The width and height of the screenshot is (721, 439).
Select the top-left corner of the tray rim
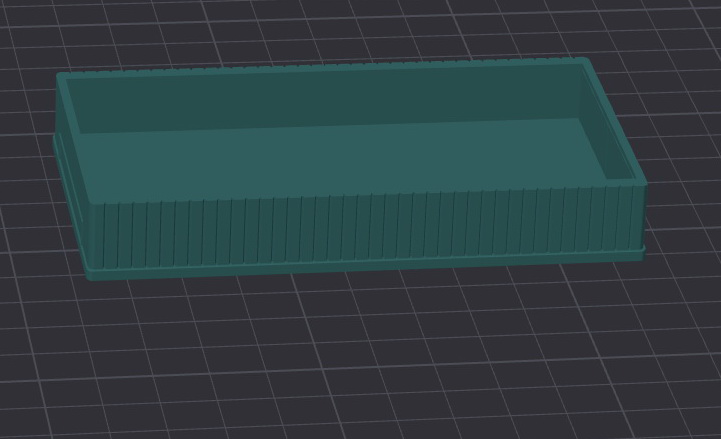(x=62, y=78)
